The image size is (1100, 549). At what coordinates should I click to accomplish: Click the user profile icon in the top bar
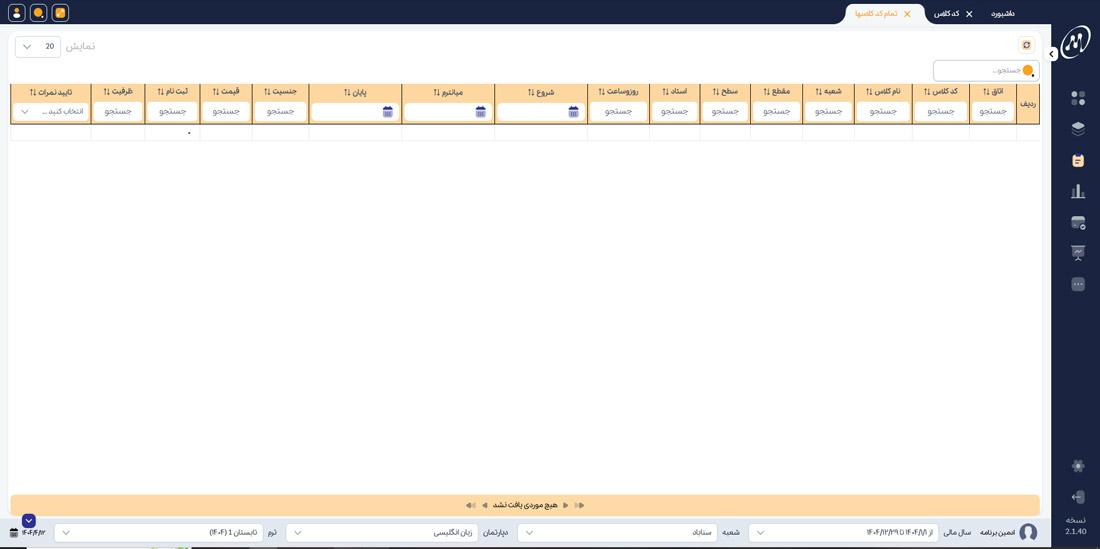pos(16,13)
